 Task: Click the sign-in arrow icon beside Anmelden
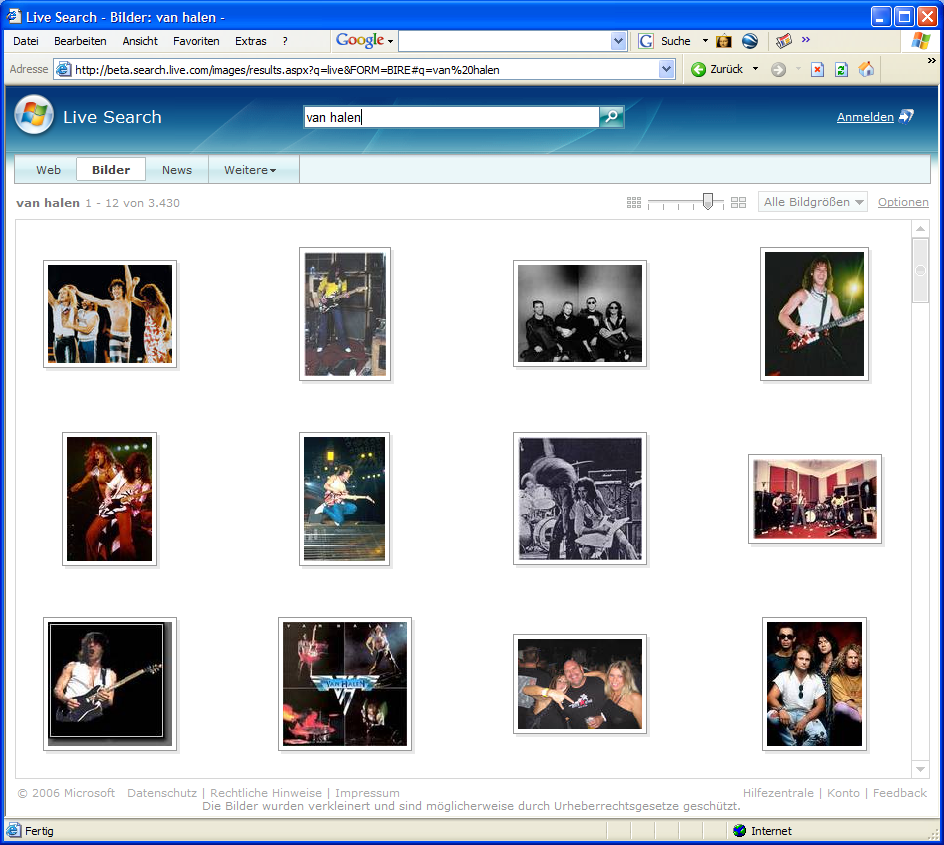coord(906,116)
